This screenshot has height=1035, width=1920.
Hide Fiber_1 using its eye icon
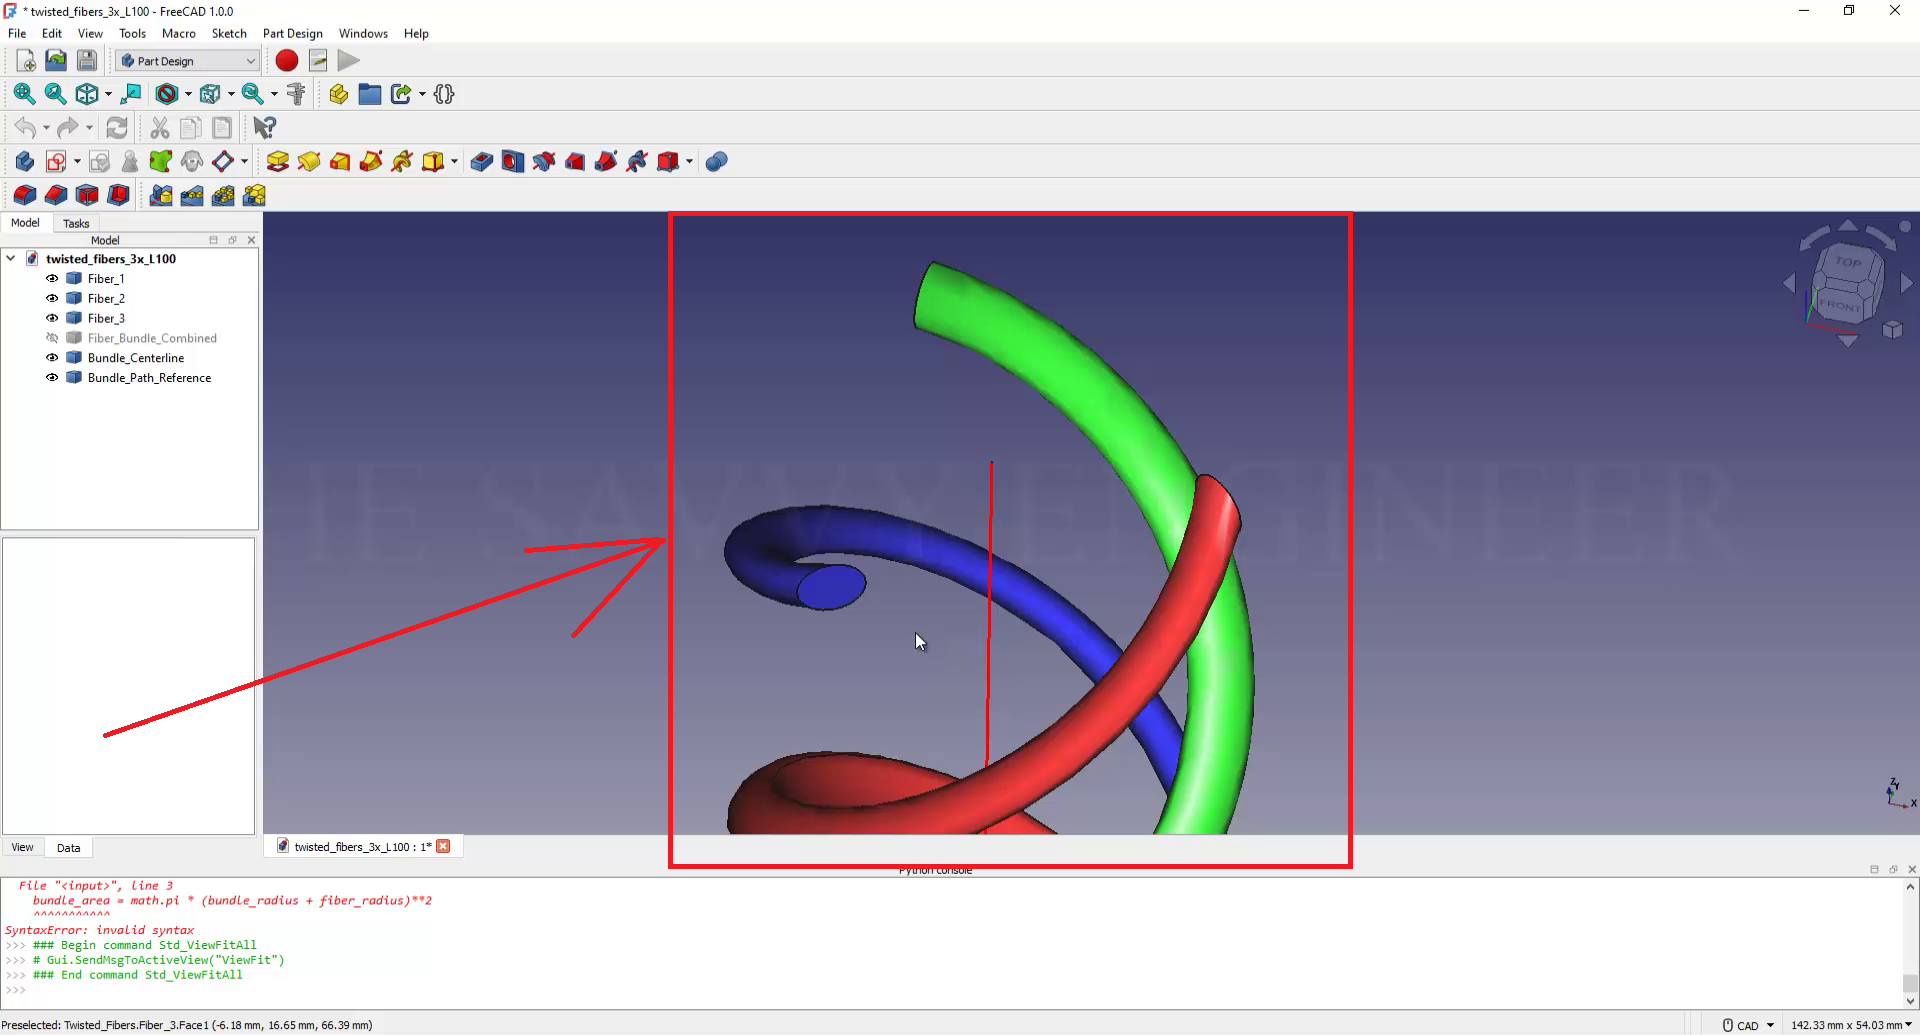[52, 279]
